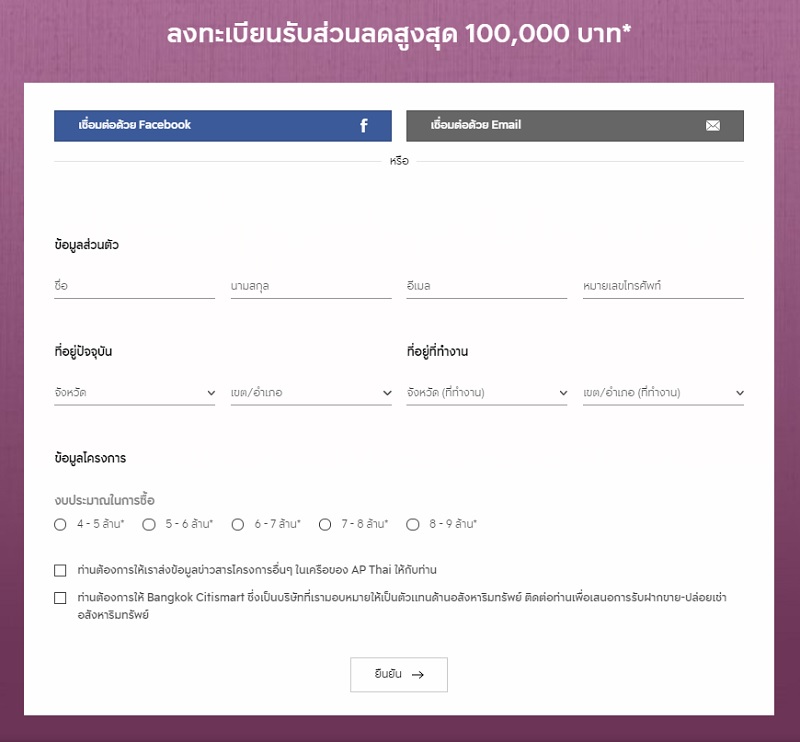The height and width of the screenshot is (742, 800).
Task: Enable AP Thai project news checkbox
Action: [x=61, y=570]
